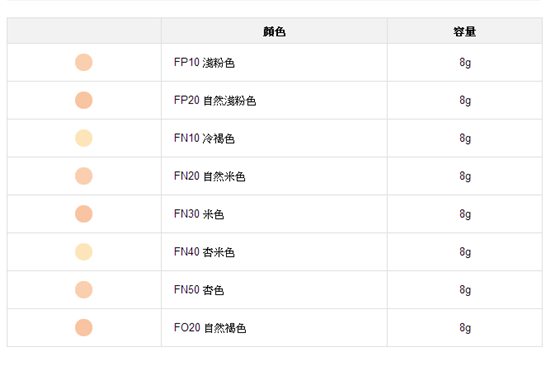Click the FN30 米色 color swatch
This screenshot has height=365, width=550.
pyautogui.click(x=84, y=214)
